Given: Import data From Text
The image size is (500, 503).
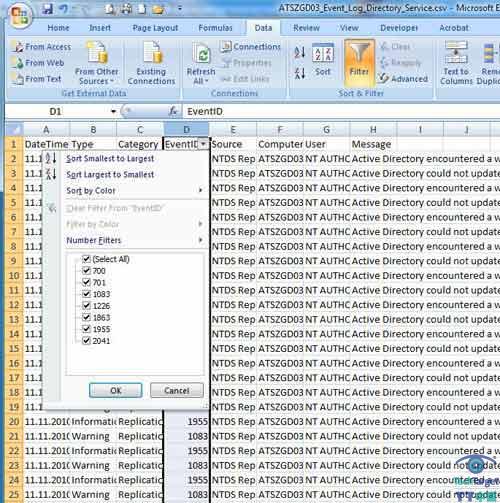Looking at the screenshot, I should [x=36, y=79].
